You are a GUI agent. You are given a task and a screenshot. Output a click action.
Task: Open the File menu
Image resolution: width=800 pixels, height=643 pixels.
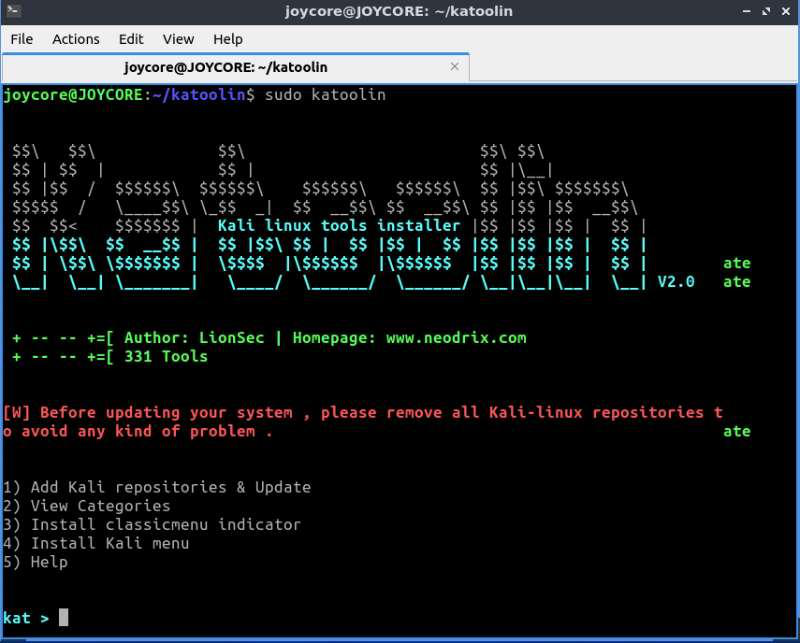(21, 39)
